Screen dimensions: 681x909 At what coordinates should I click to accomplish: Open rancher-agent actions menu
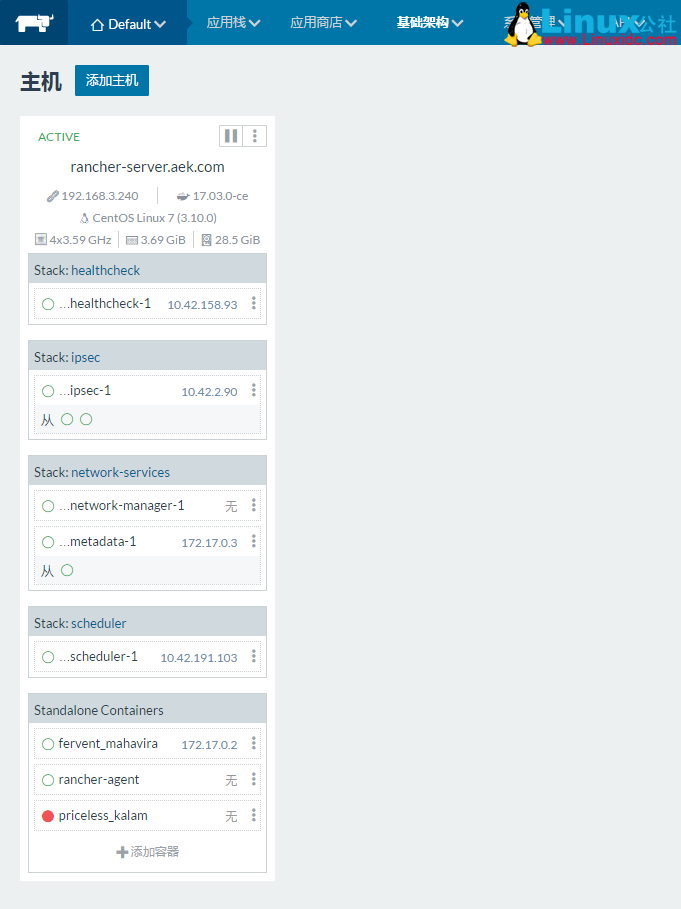[254, 779]
